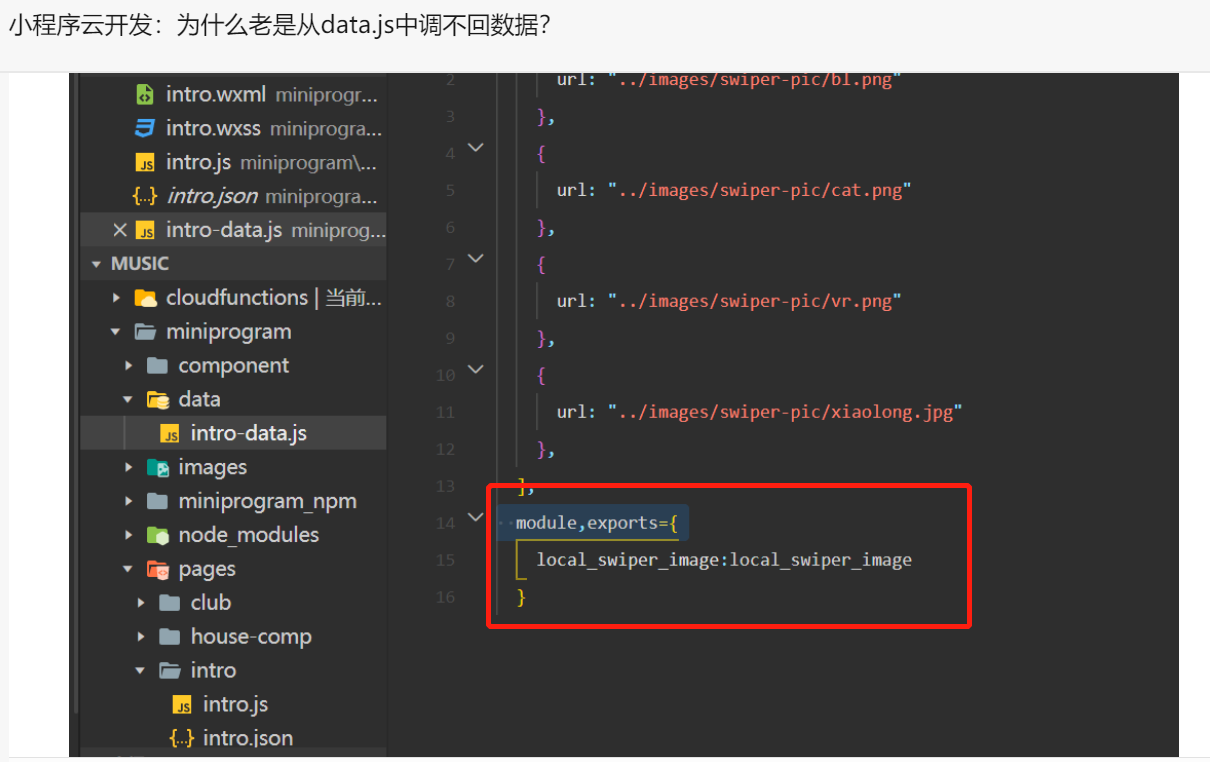This screenshot has width=1210, height=762.
Task: Collapse the MUSIC project section
Action: (x=96, y=264)
